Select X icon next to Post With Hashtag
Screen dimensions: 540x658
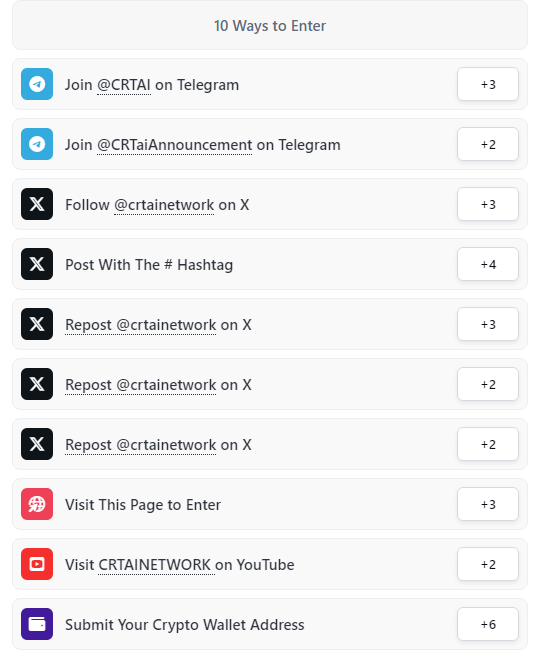coord(37,264)
